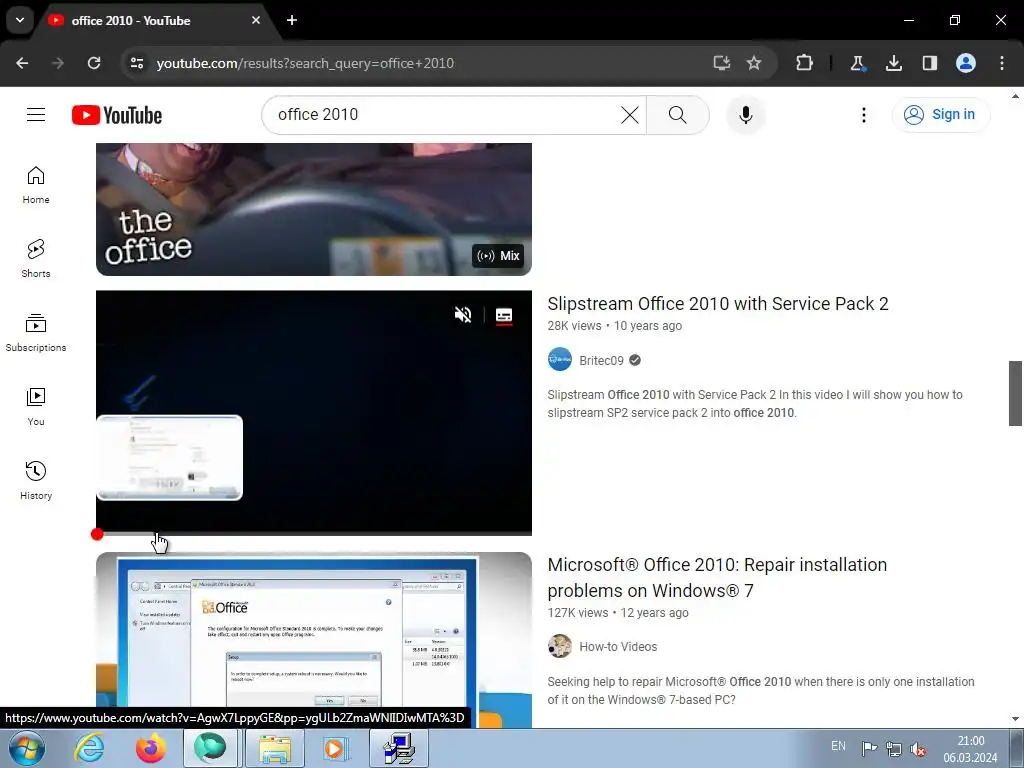Screen dimensions: 1024x768
Task: Click the page vertical scrollbar thumb
Action: pos(1015,393)
